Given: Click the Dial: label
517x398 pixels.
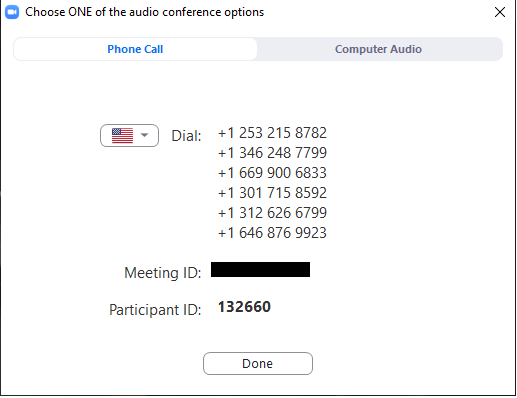Looking at the screenshot, I should pos(186,136).
